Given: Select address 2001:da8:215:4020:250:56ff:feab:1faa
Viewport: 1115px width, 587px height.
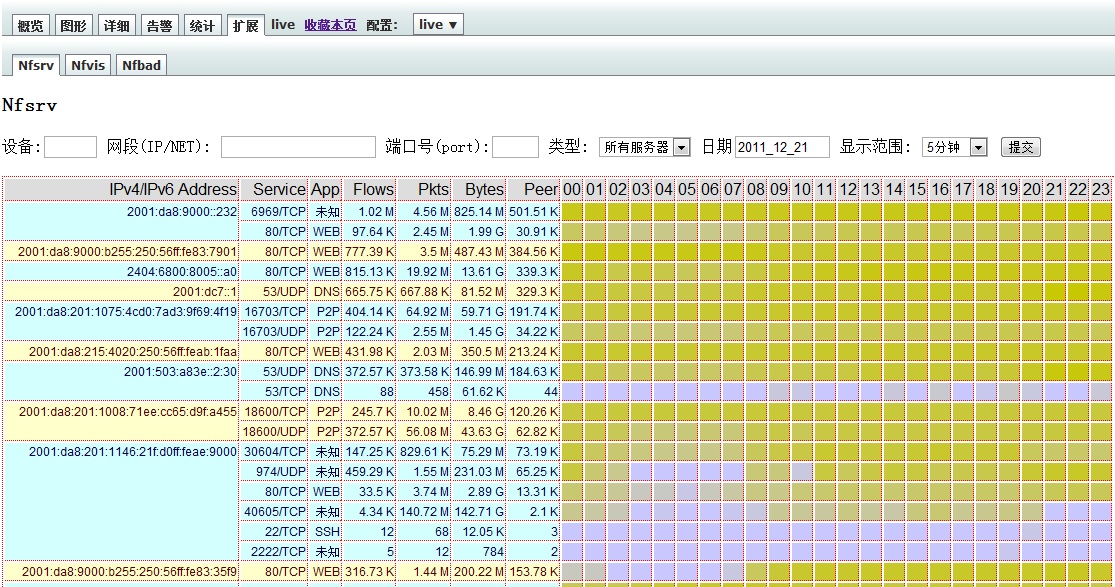Looking at the screenshot, I should coord(133,351).
